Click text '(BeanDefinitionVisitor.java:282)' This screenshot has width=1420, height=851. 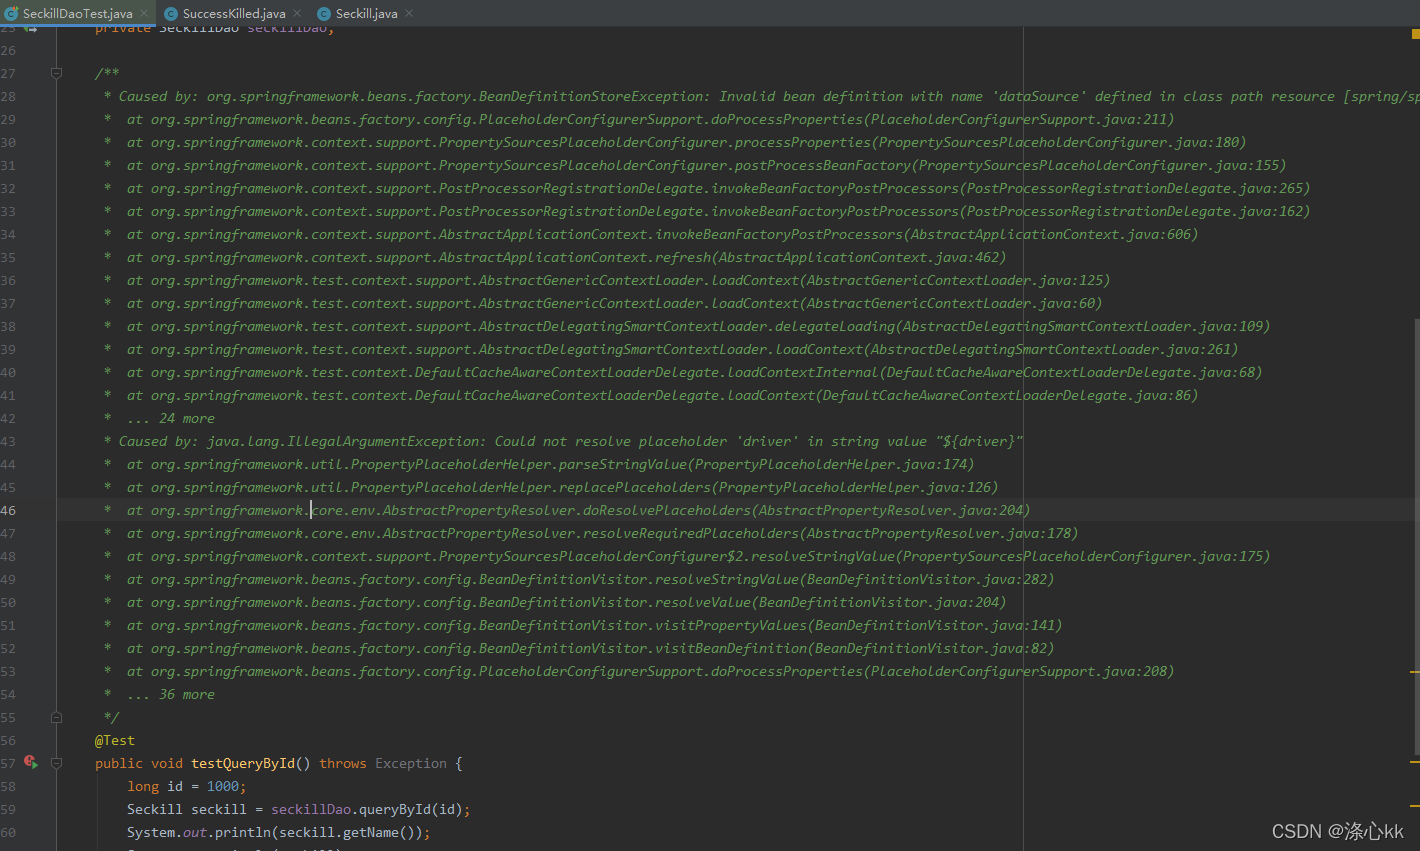coord(927,579)
